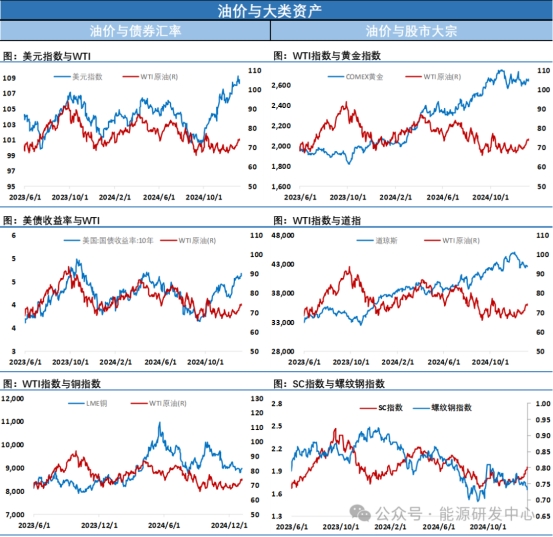Click chart title 图：SC指数与螺纹钢指数
Screen dimensions: 553x537
pyautogui.click(x=329, y=384)
